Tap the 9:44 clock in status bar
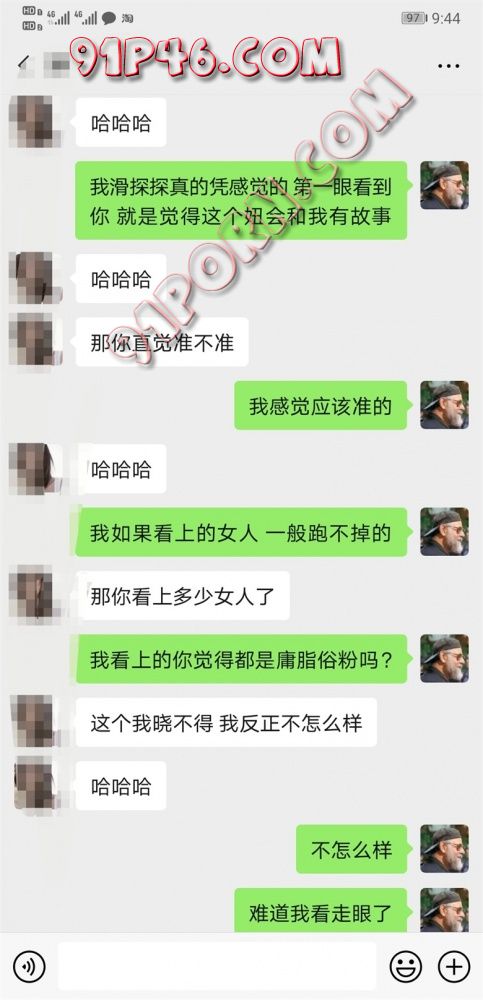The image size is (483, 1000). [x=445, y=18]
